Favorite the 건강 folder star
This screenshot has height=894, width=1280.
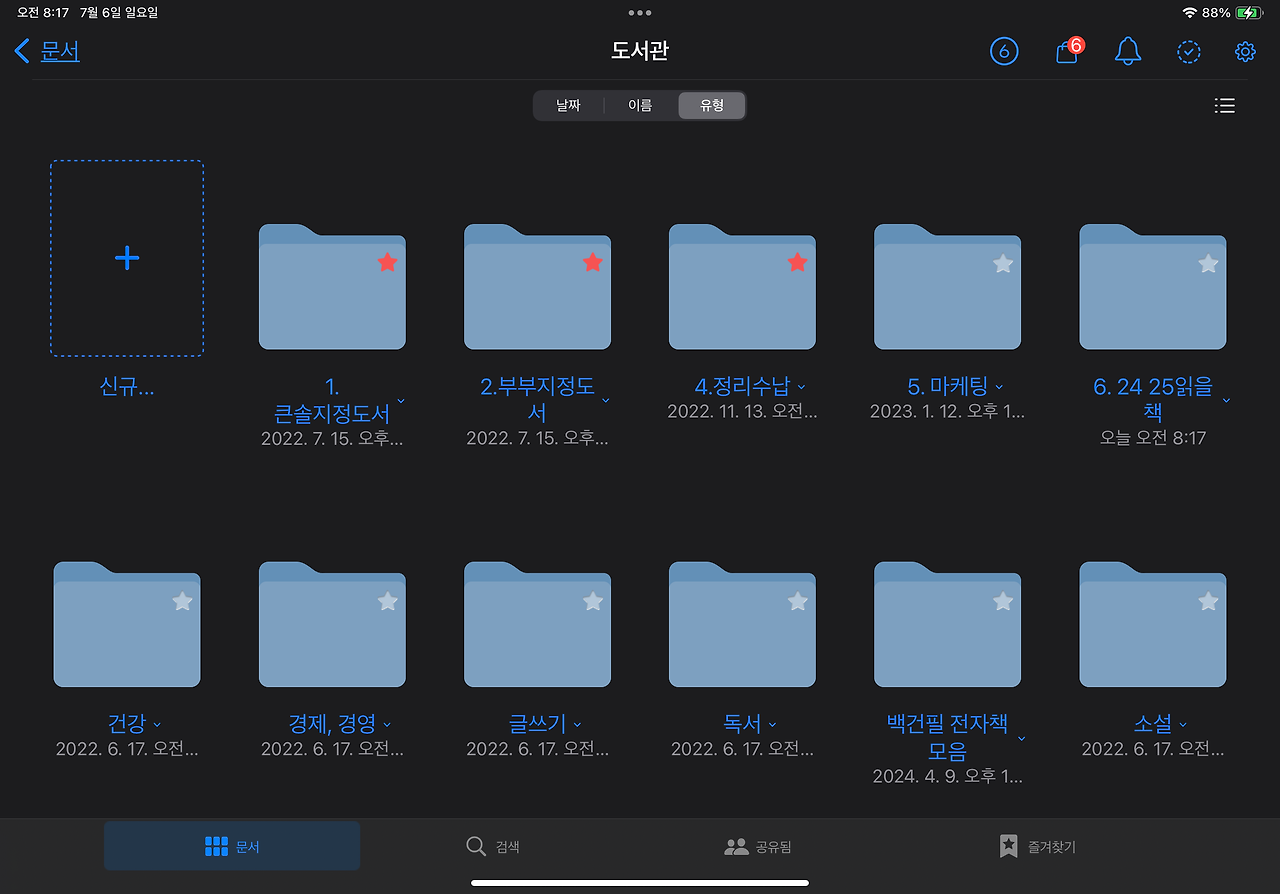(182, 601)
